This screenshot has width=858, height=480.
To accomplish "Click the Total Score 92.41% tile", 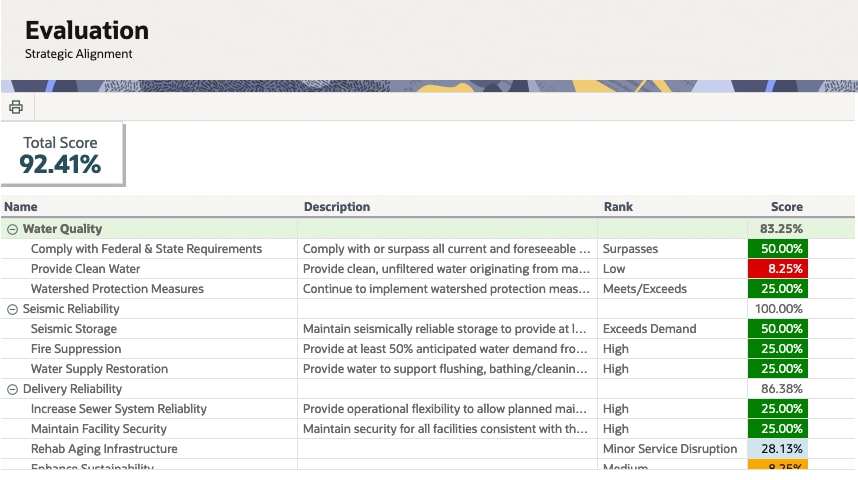I will [x=61, y=154].
